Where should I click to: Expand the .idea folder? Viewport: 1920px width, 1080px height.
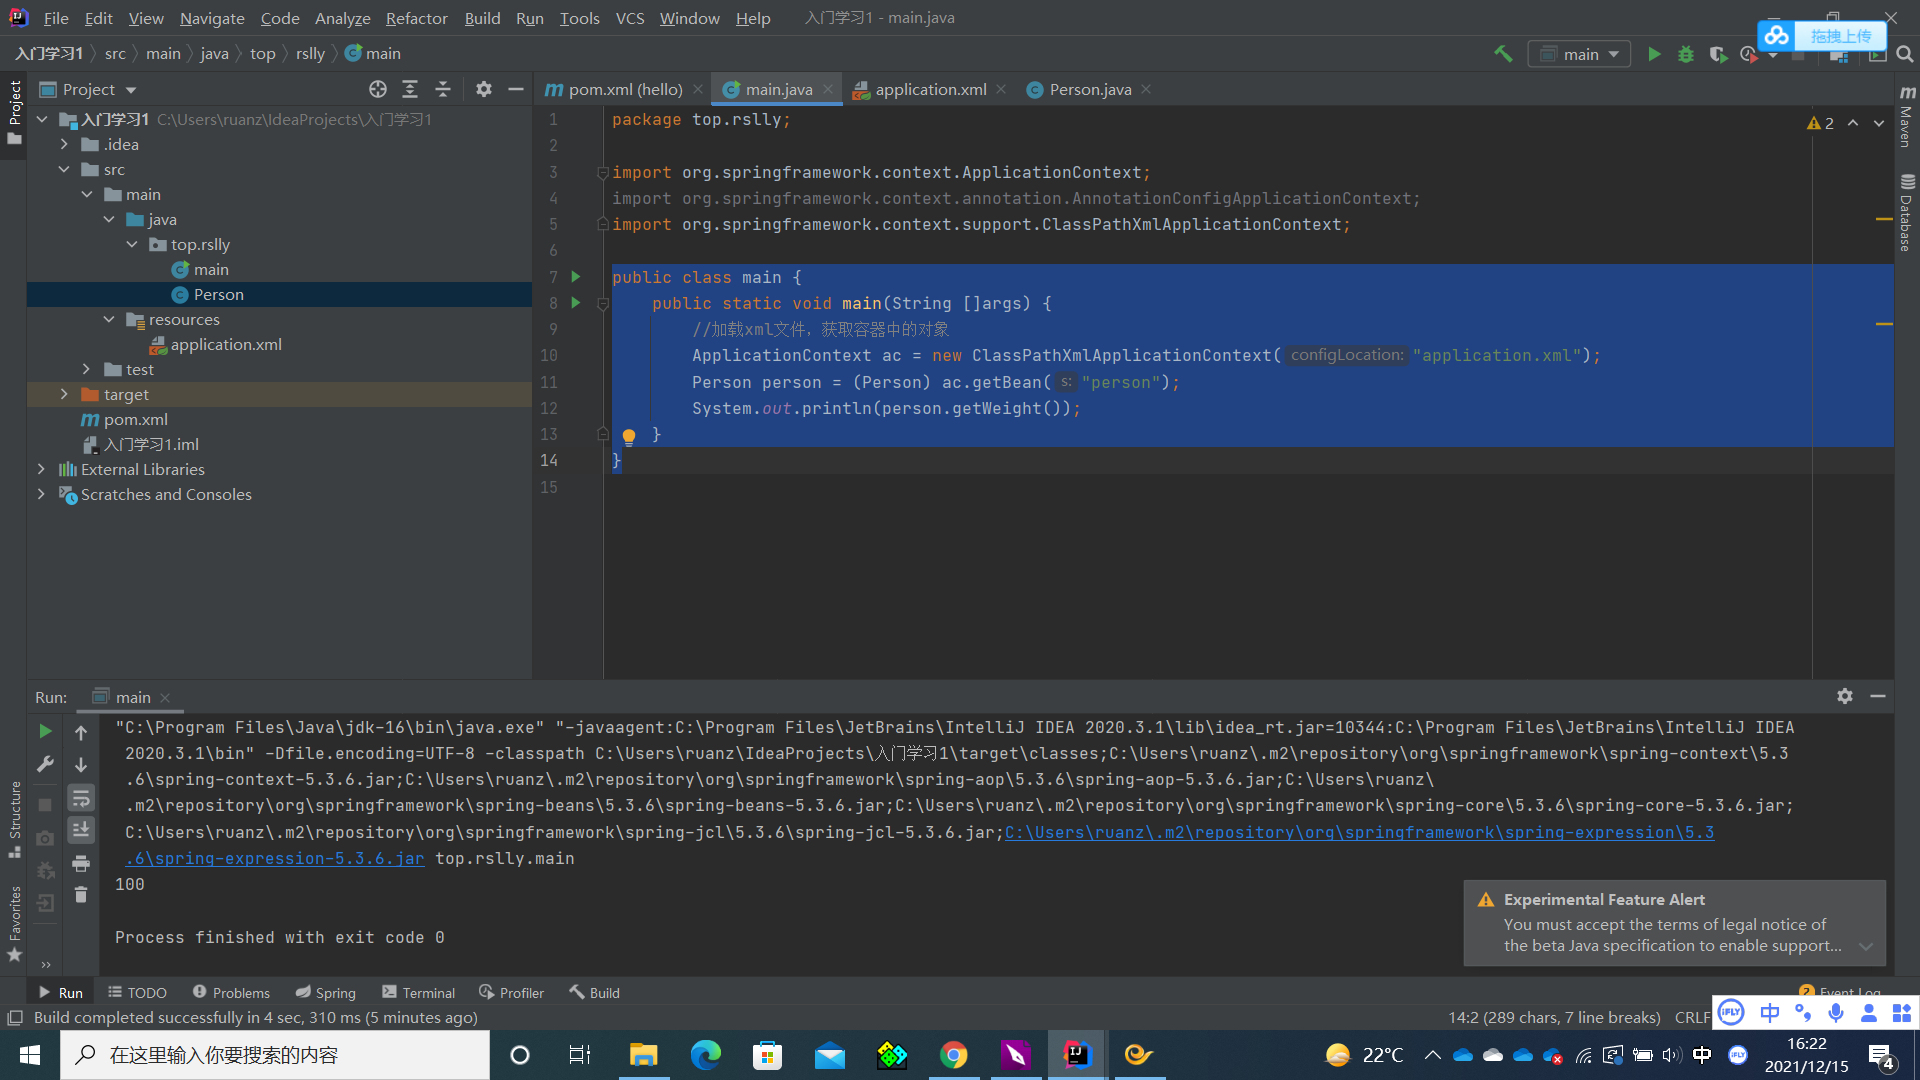click(64, 145)
